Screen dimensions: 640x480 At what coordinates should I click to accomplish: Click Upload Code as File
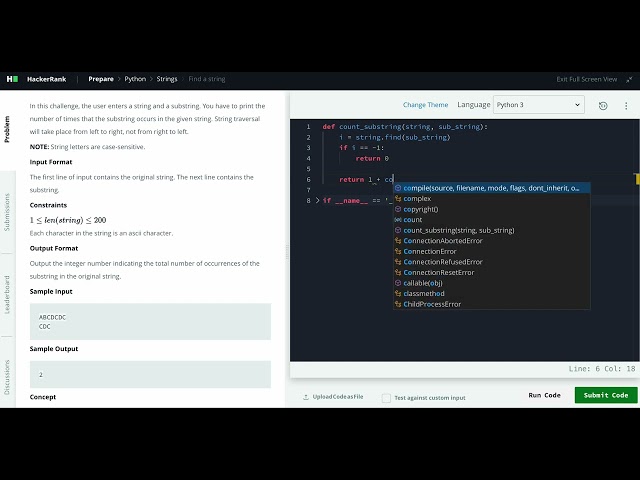pyautogui.click(x=338, y=397)
